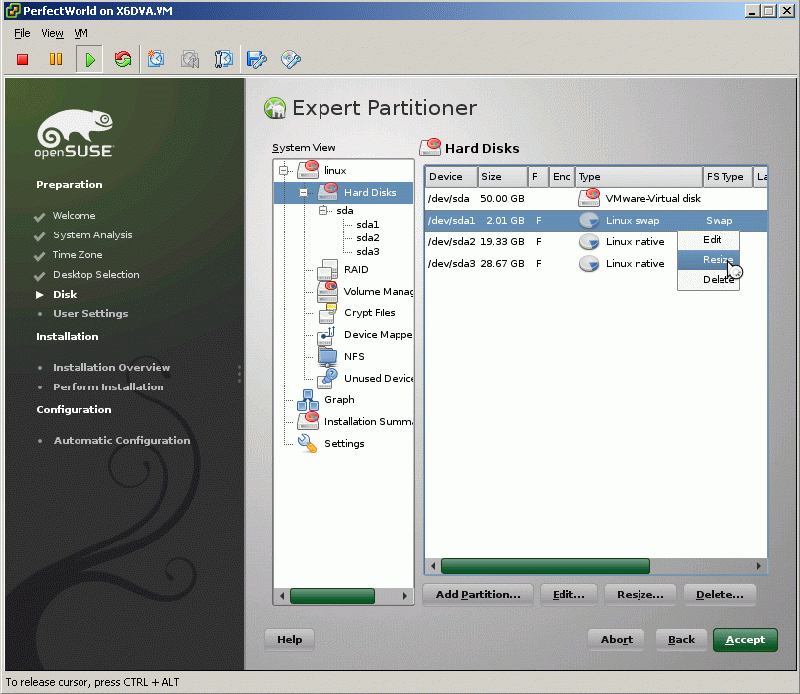Click the Device Mapper icon in tree
The width and height of the screenshot is (800, 694).
[327, 335]
